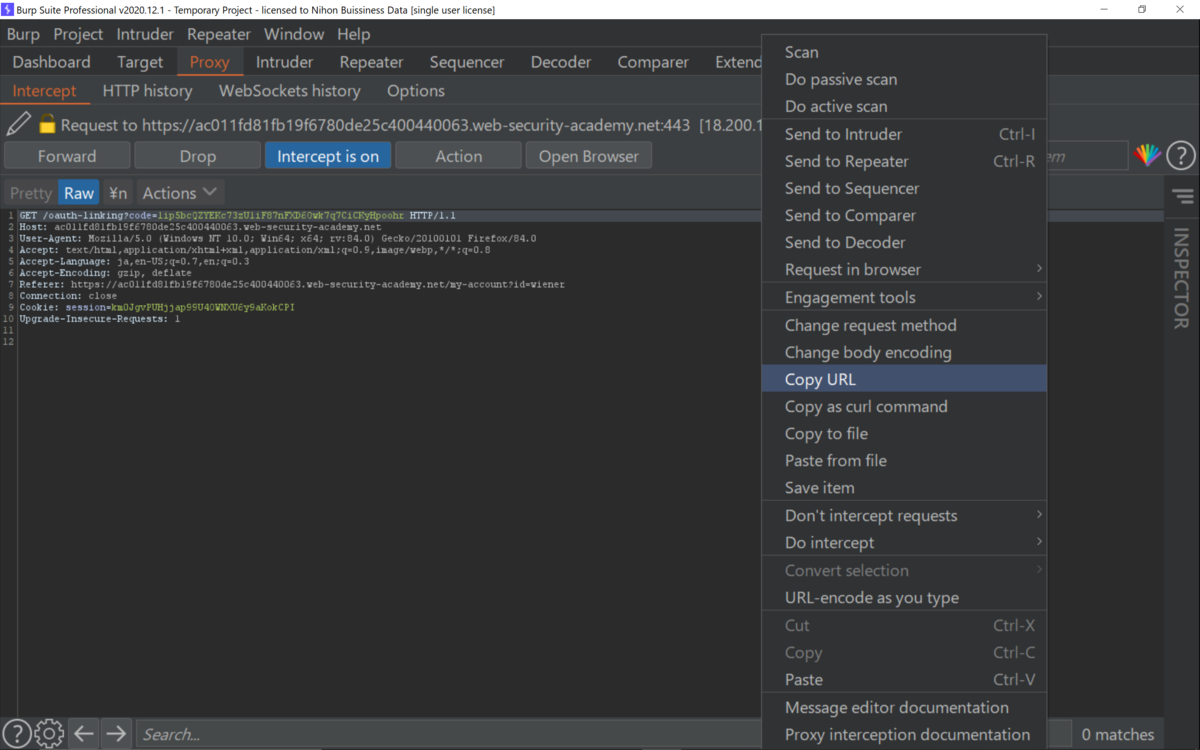Open the WebSockets history subtab
Screen dimensions: 1200x750
[x=290, y=90]
